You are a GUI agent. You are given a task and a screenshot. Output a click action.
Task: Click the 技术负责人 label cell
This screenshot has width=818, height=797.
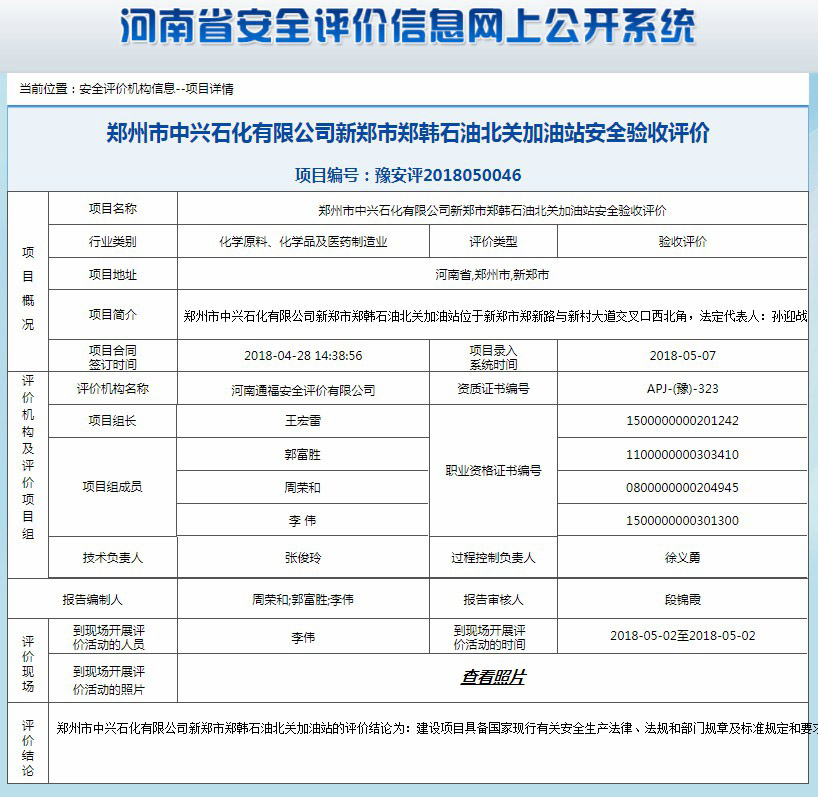pos(113,558)
